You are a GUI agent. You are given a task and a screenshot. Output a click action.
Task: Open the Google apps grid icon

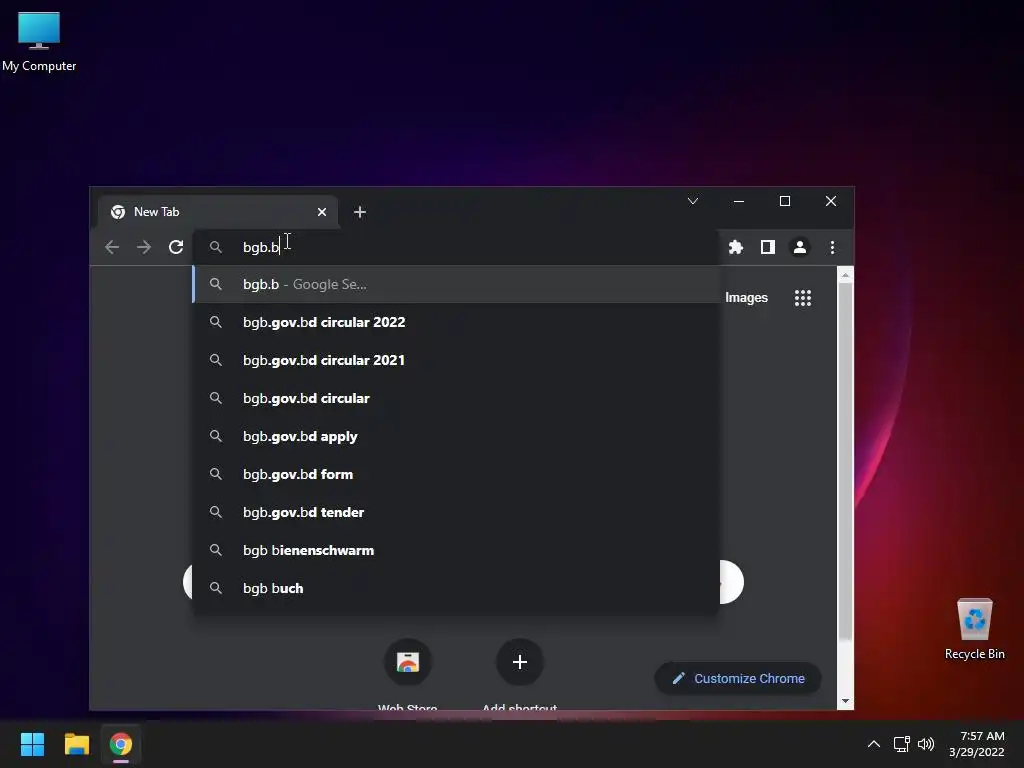click(x=803, y=298)
